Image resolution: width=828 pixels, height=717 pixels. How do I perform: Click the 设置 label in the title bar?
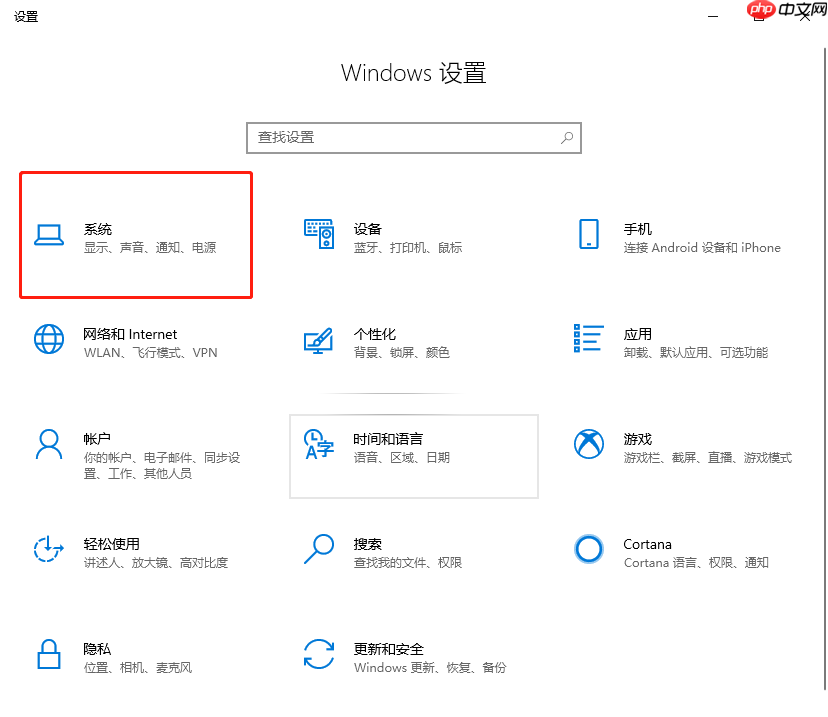click(26, 16)
